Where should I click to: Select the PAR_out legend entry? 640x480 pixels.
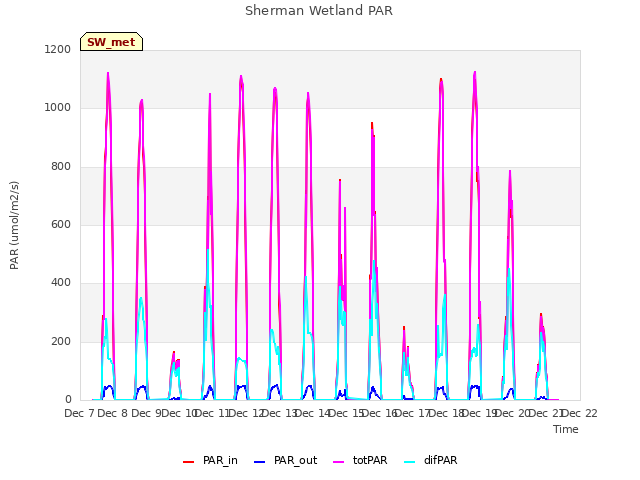285,460
